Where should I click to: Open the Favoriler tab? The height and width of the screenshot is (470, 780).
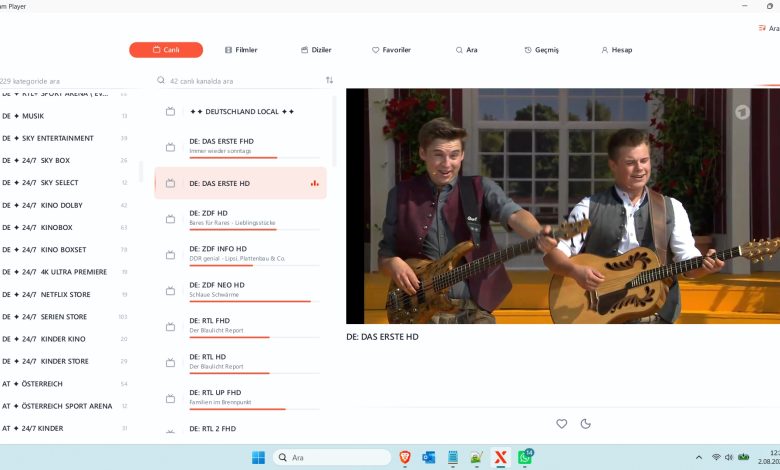391,50
